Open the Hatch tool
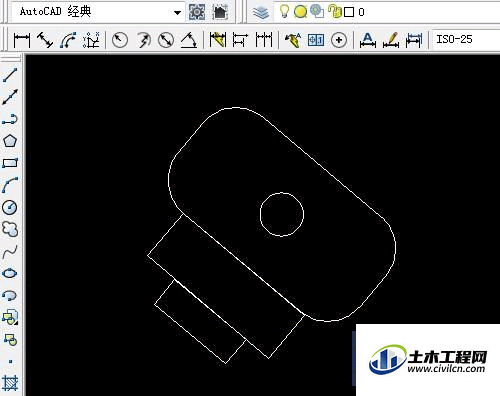The width and height of the screenshot is (500, 396). [10, 383]
